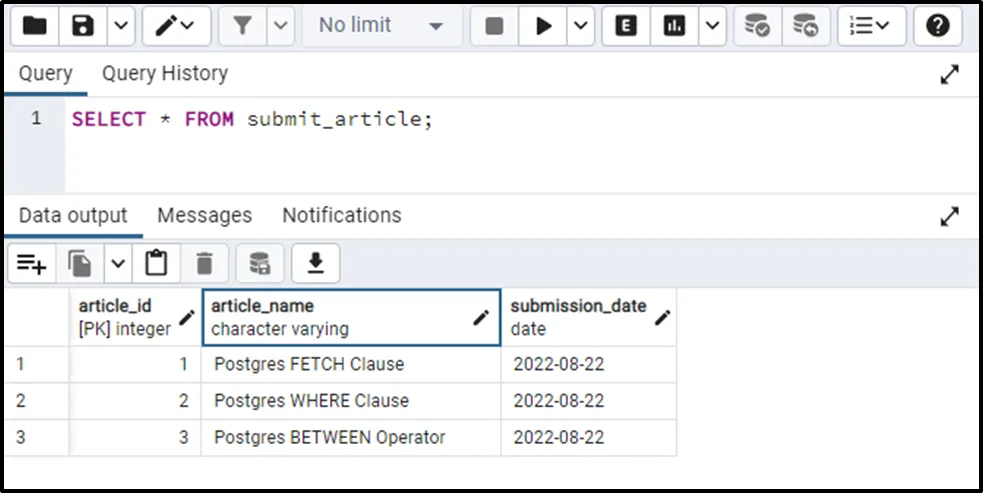Run the query with the Execute button
This screenshot has width=983, height=493.
pyautogui.click(x=543, y=26)
